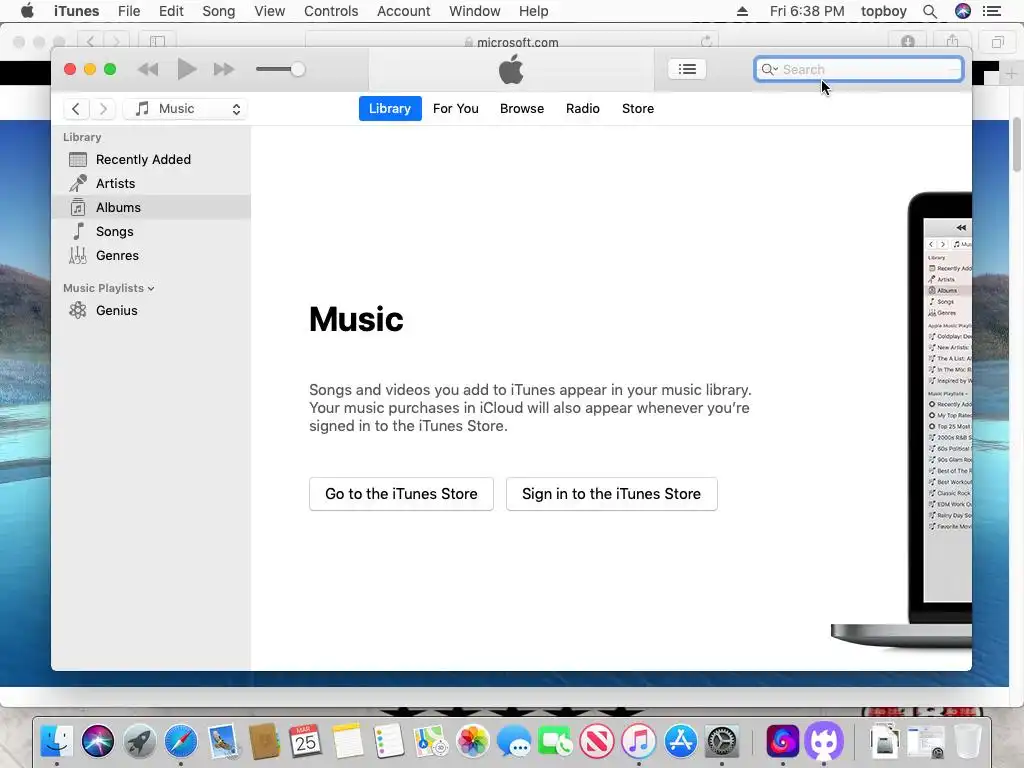Open the Store tab
1024x768 pixels.
click(637, 108)
